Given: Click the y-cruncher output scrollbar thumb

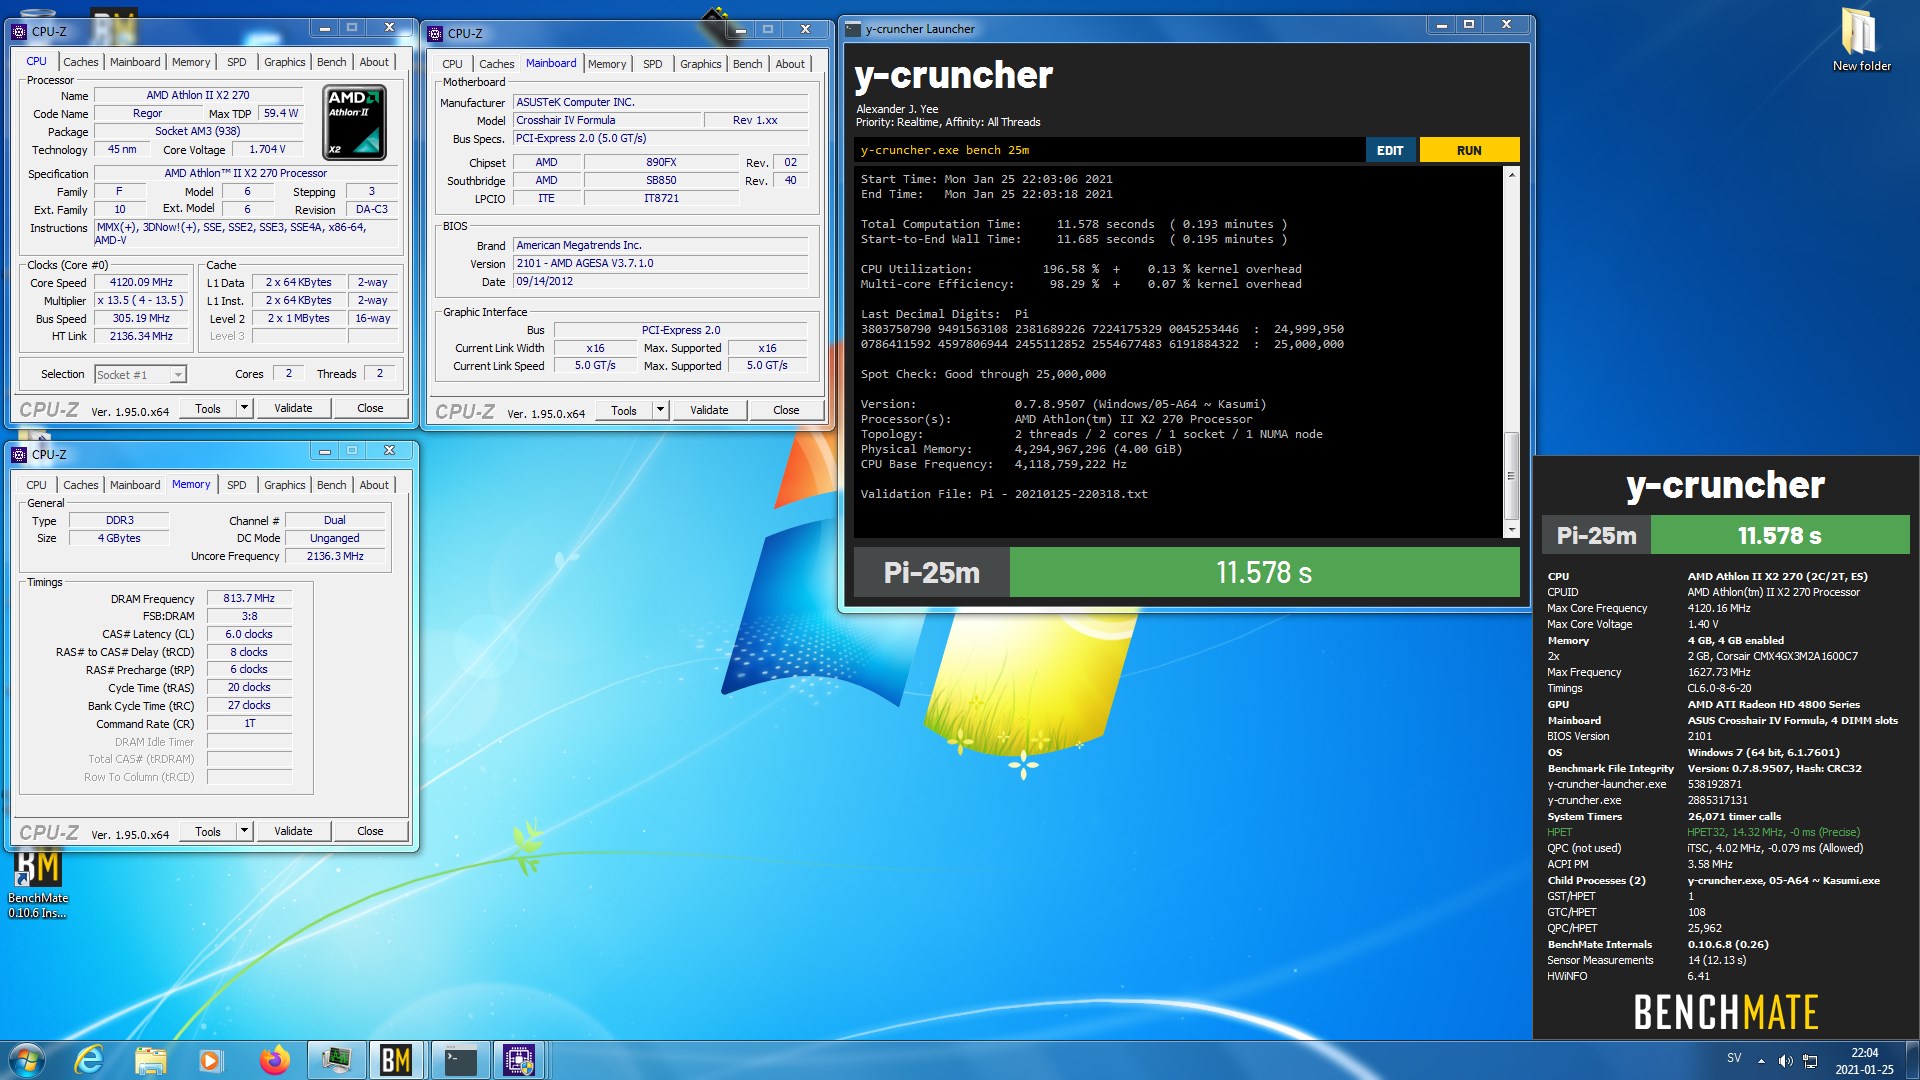Looking at the screenshot, I should (x=1511, y=476).
